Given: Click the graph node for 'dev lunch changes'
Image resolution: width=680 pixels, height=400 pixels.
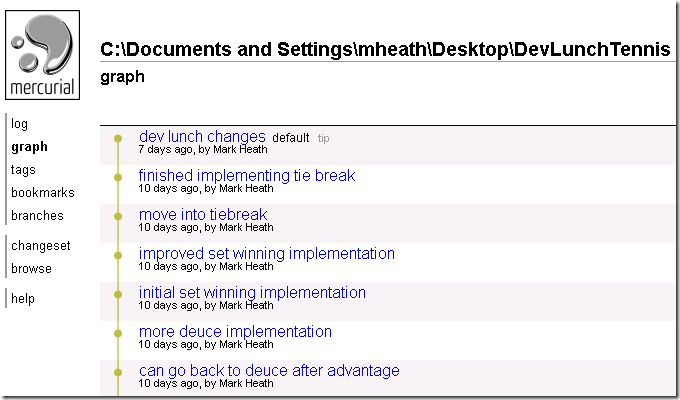Looking at the screenshot, I should coord(118,138).
